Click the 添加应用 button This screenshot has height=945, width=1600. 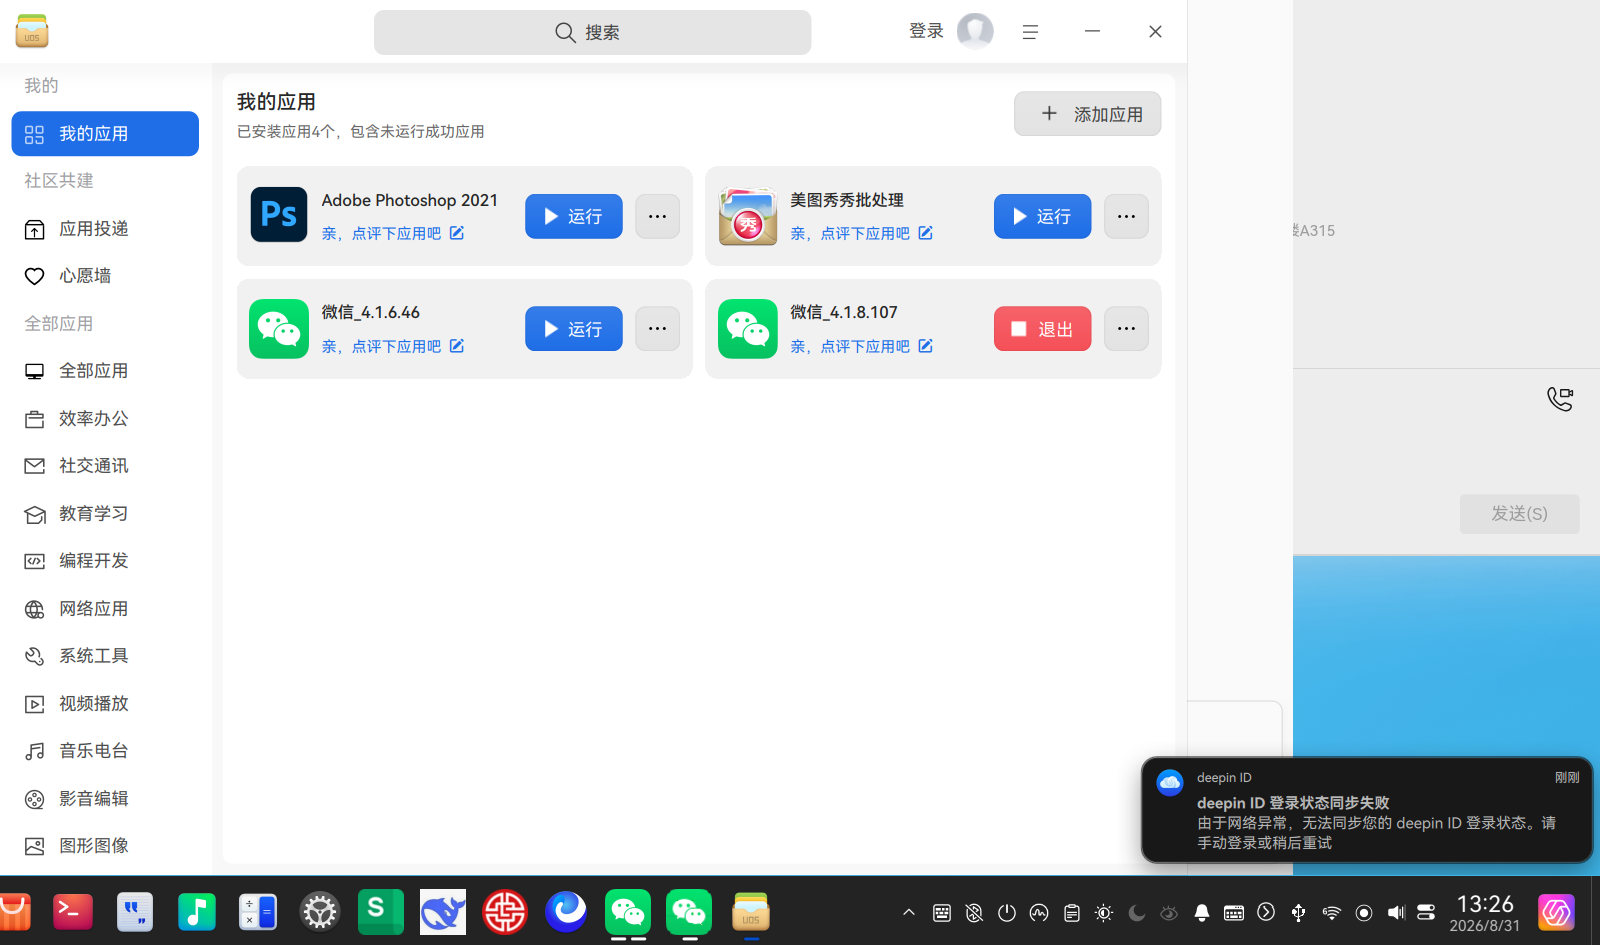point(1088,114)
